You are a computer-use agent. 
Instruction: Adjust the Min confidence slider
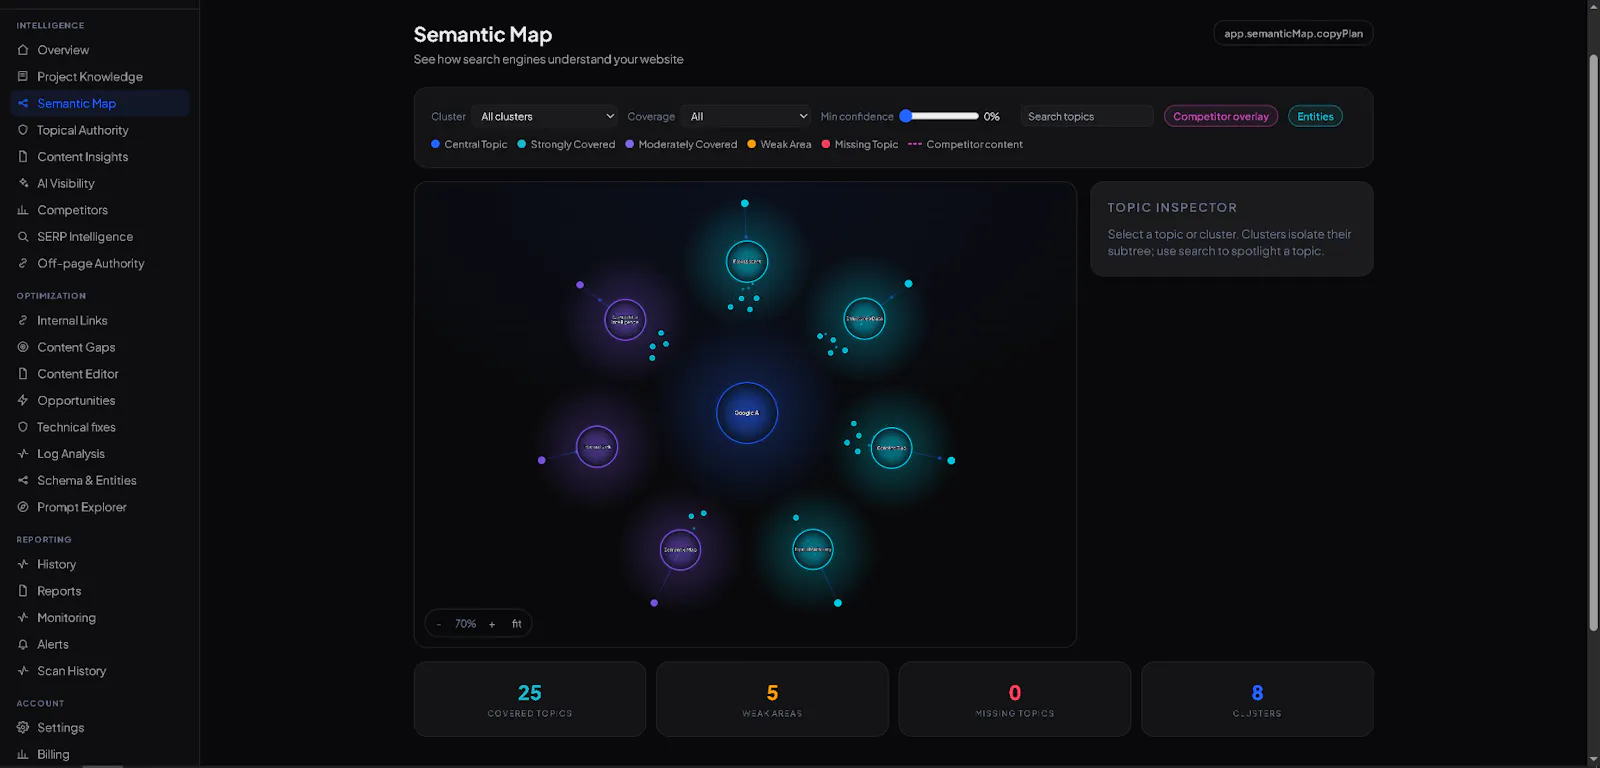coord(940,116)
